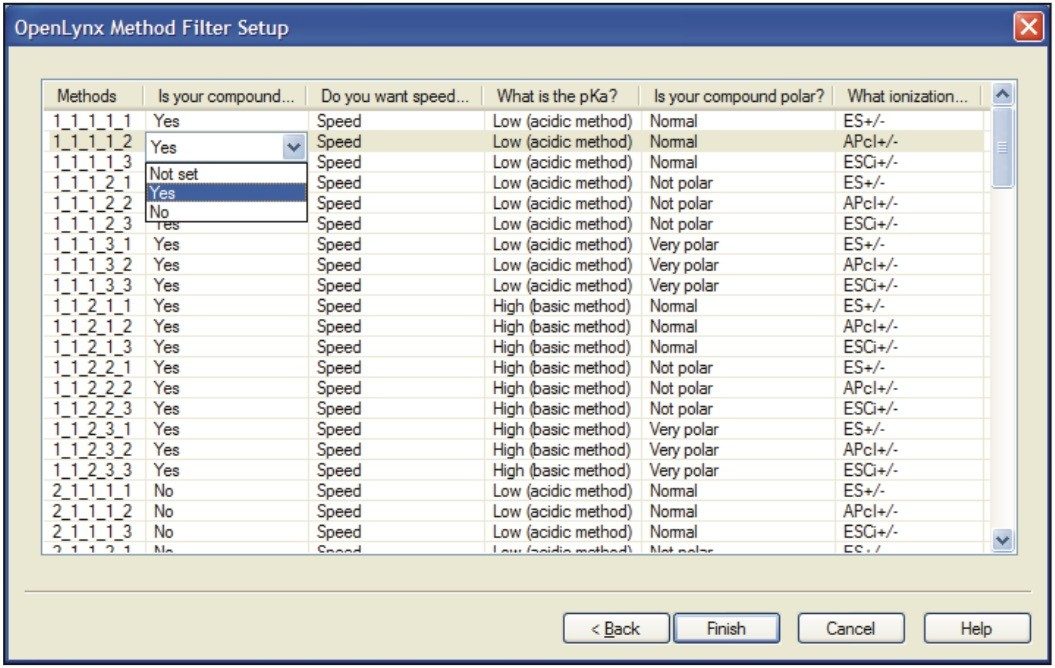The image size is (1055, 668).
Task: Click 'Low (acidic method)' in row 1_1_1_1_1
Action: tap(562, 121)
